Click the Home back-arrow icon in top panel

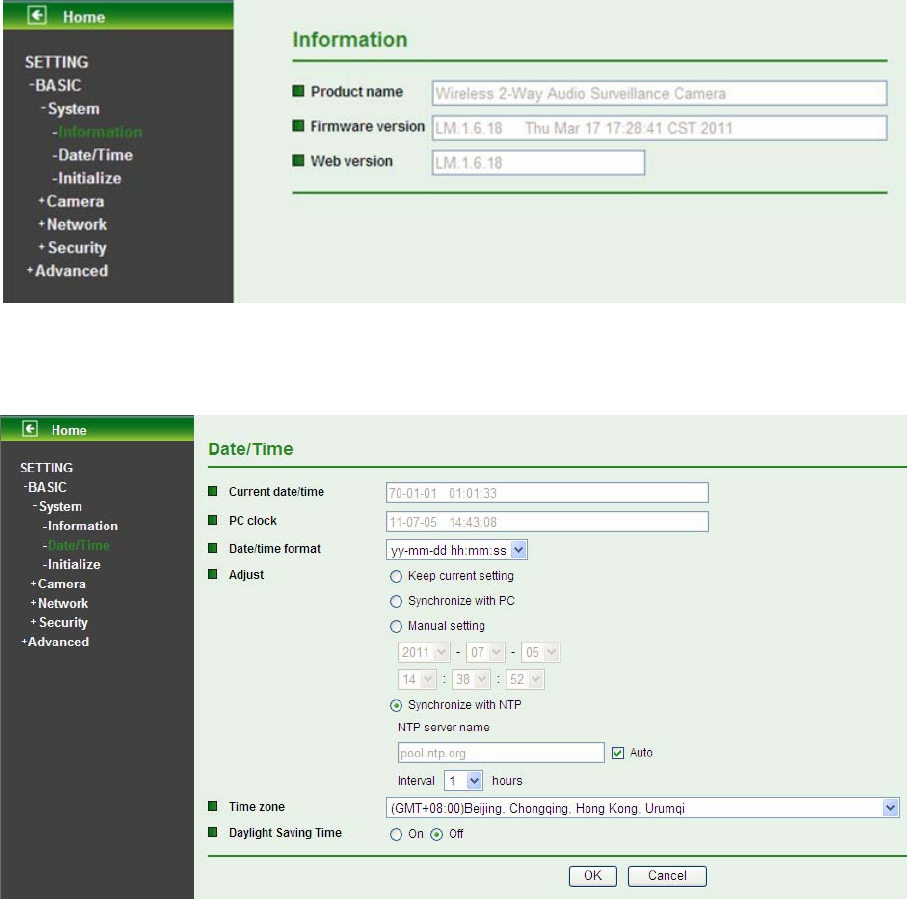45,17
